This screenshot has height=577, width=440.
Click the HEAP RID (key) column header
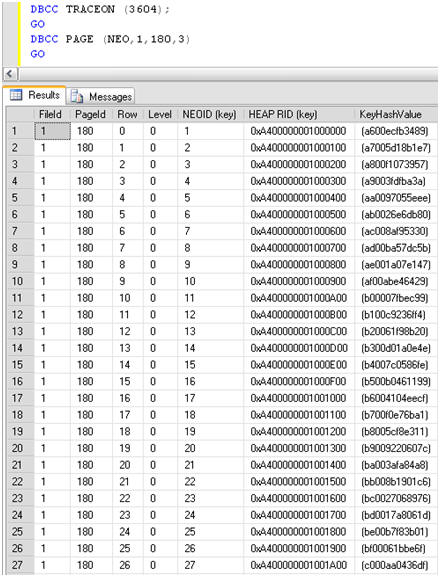(x=283, y=114)
